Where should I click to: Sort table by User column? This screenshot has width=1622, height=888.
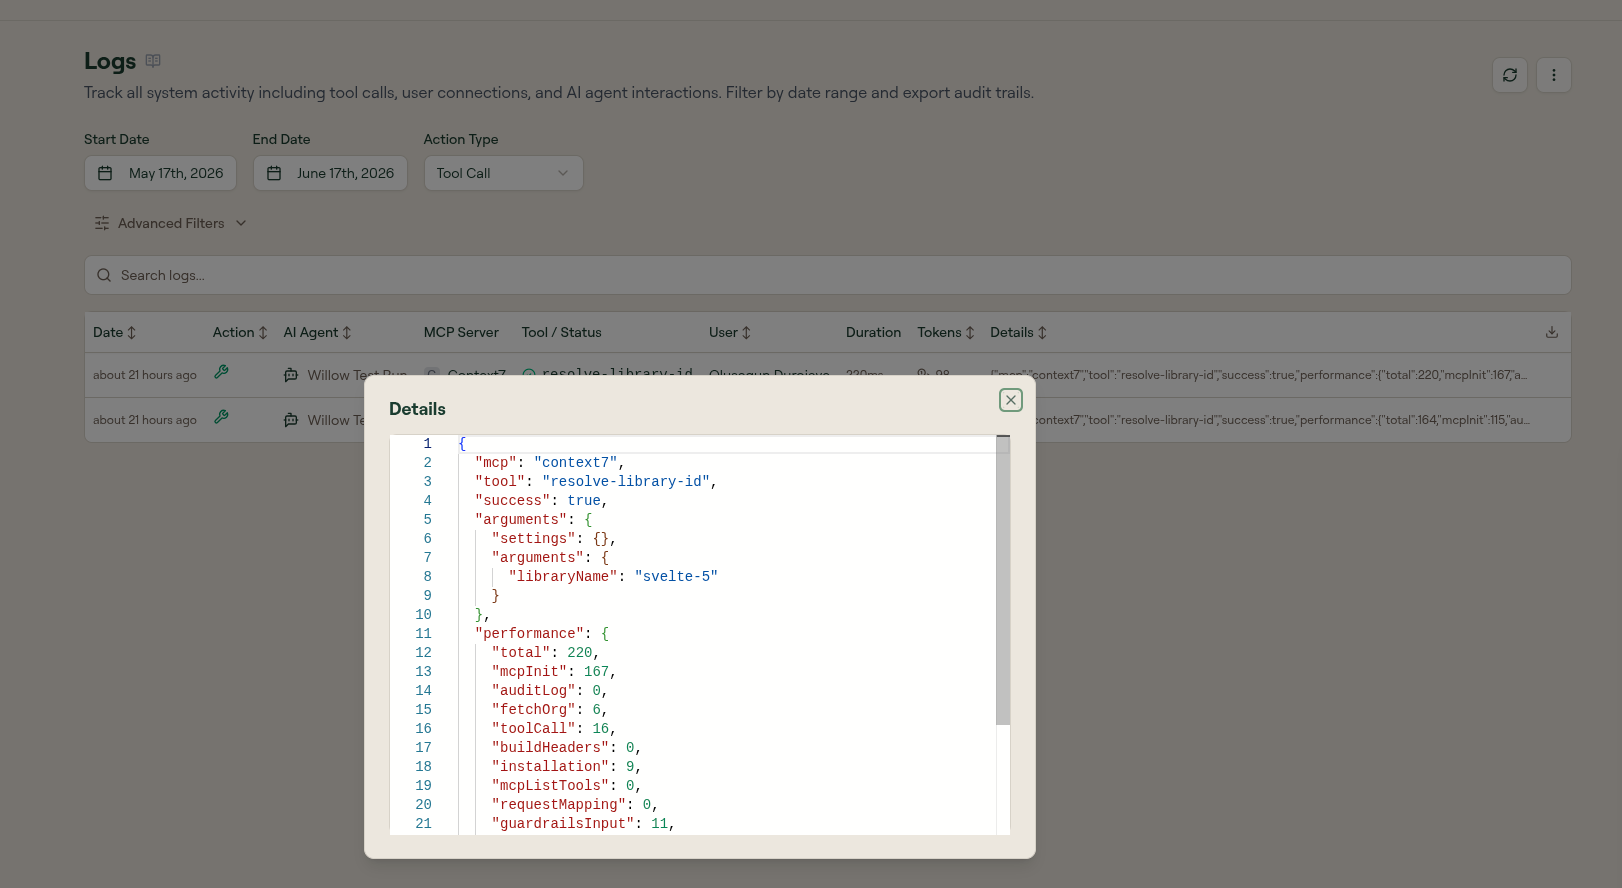click(730, 332)
